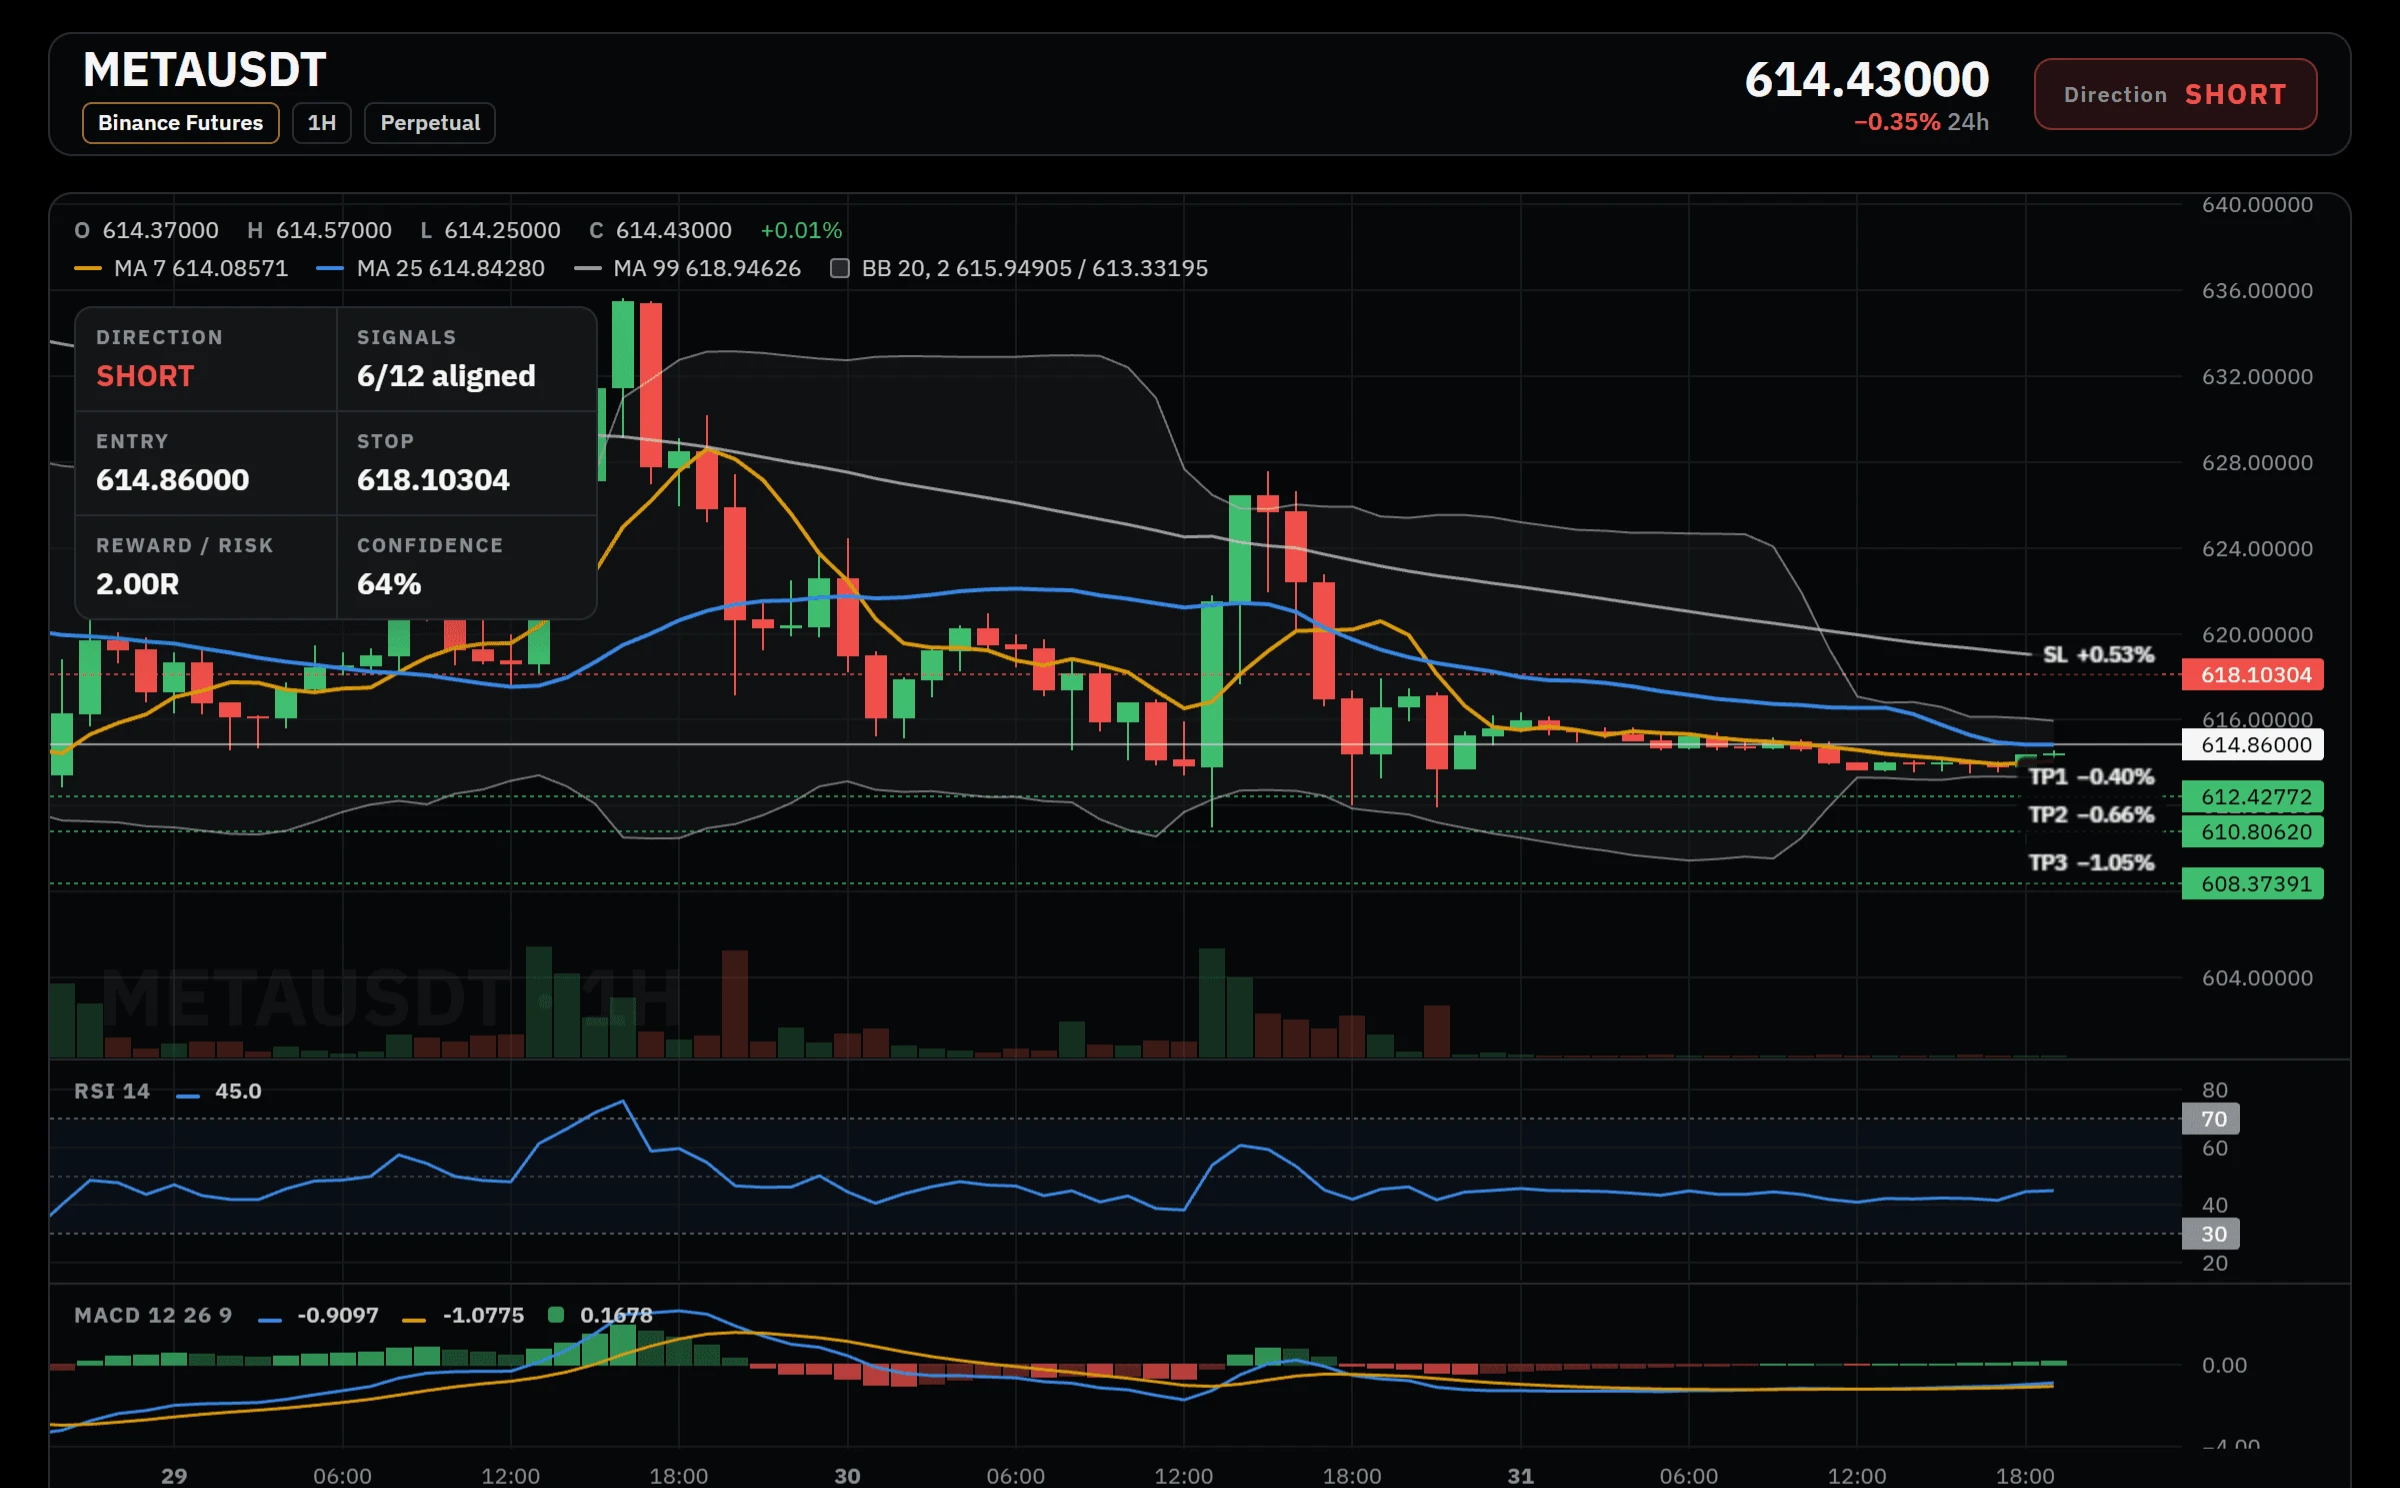The image size is (2400, 1488).
Task: Click the blue MACD line legend marker
Action: click(x=270, y=1320)
